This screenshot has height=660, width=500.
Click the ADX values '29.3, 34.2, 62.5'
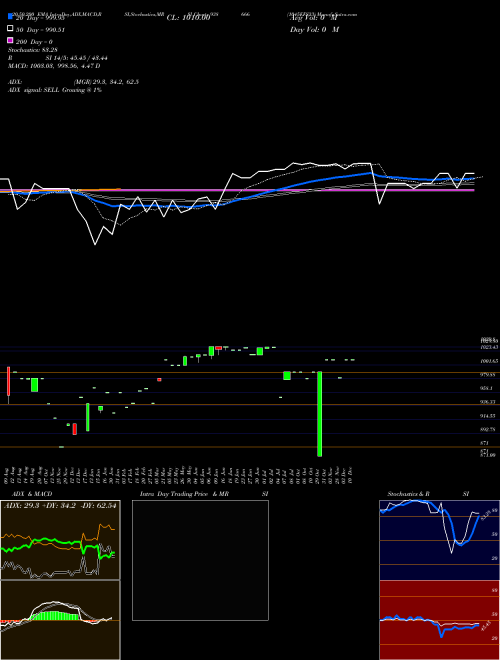pyautogui.click(x=116, y=82)
